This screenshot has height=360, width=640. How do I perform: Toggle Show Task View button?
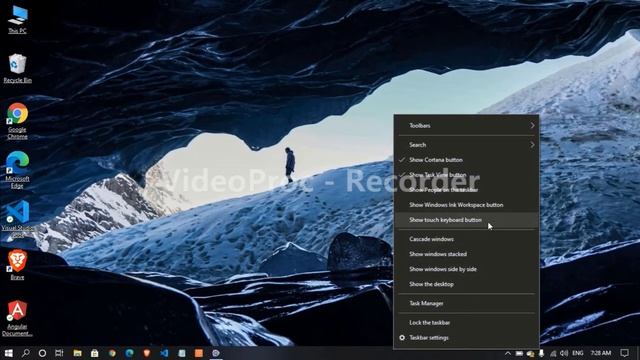[466, 175]
